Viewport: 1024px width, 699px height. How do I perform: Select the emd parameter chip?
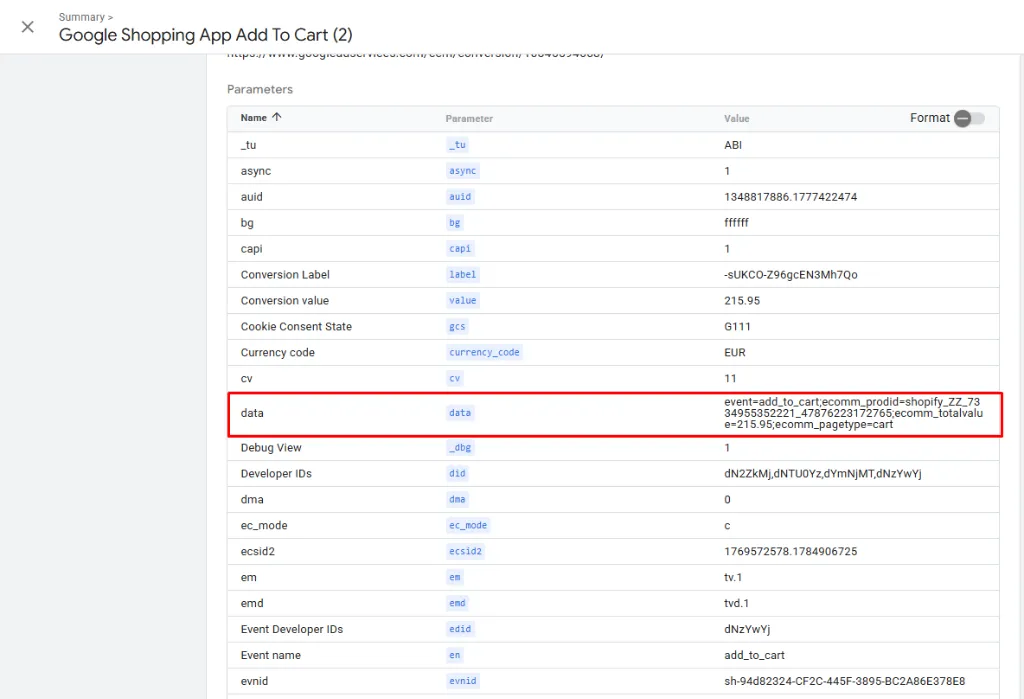457,603
